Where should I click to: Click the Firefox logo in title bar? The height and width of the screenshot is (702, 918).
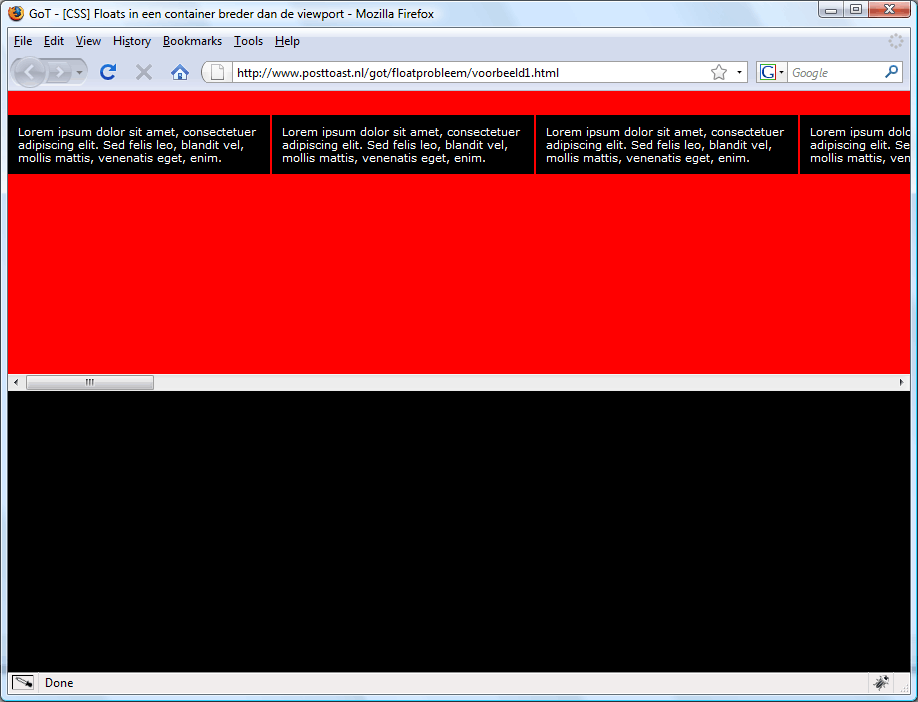pos(16,13)
